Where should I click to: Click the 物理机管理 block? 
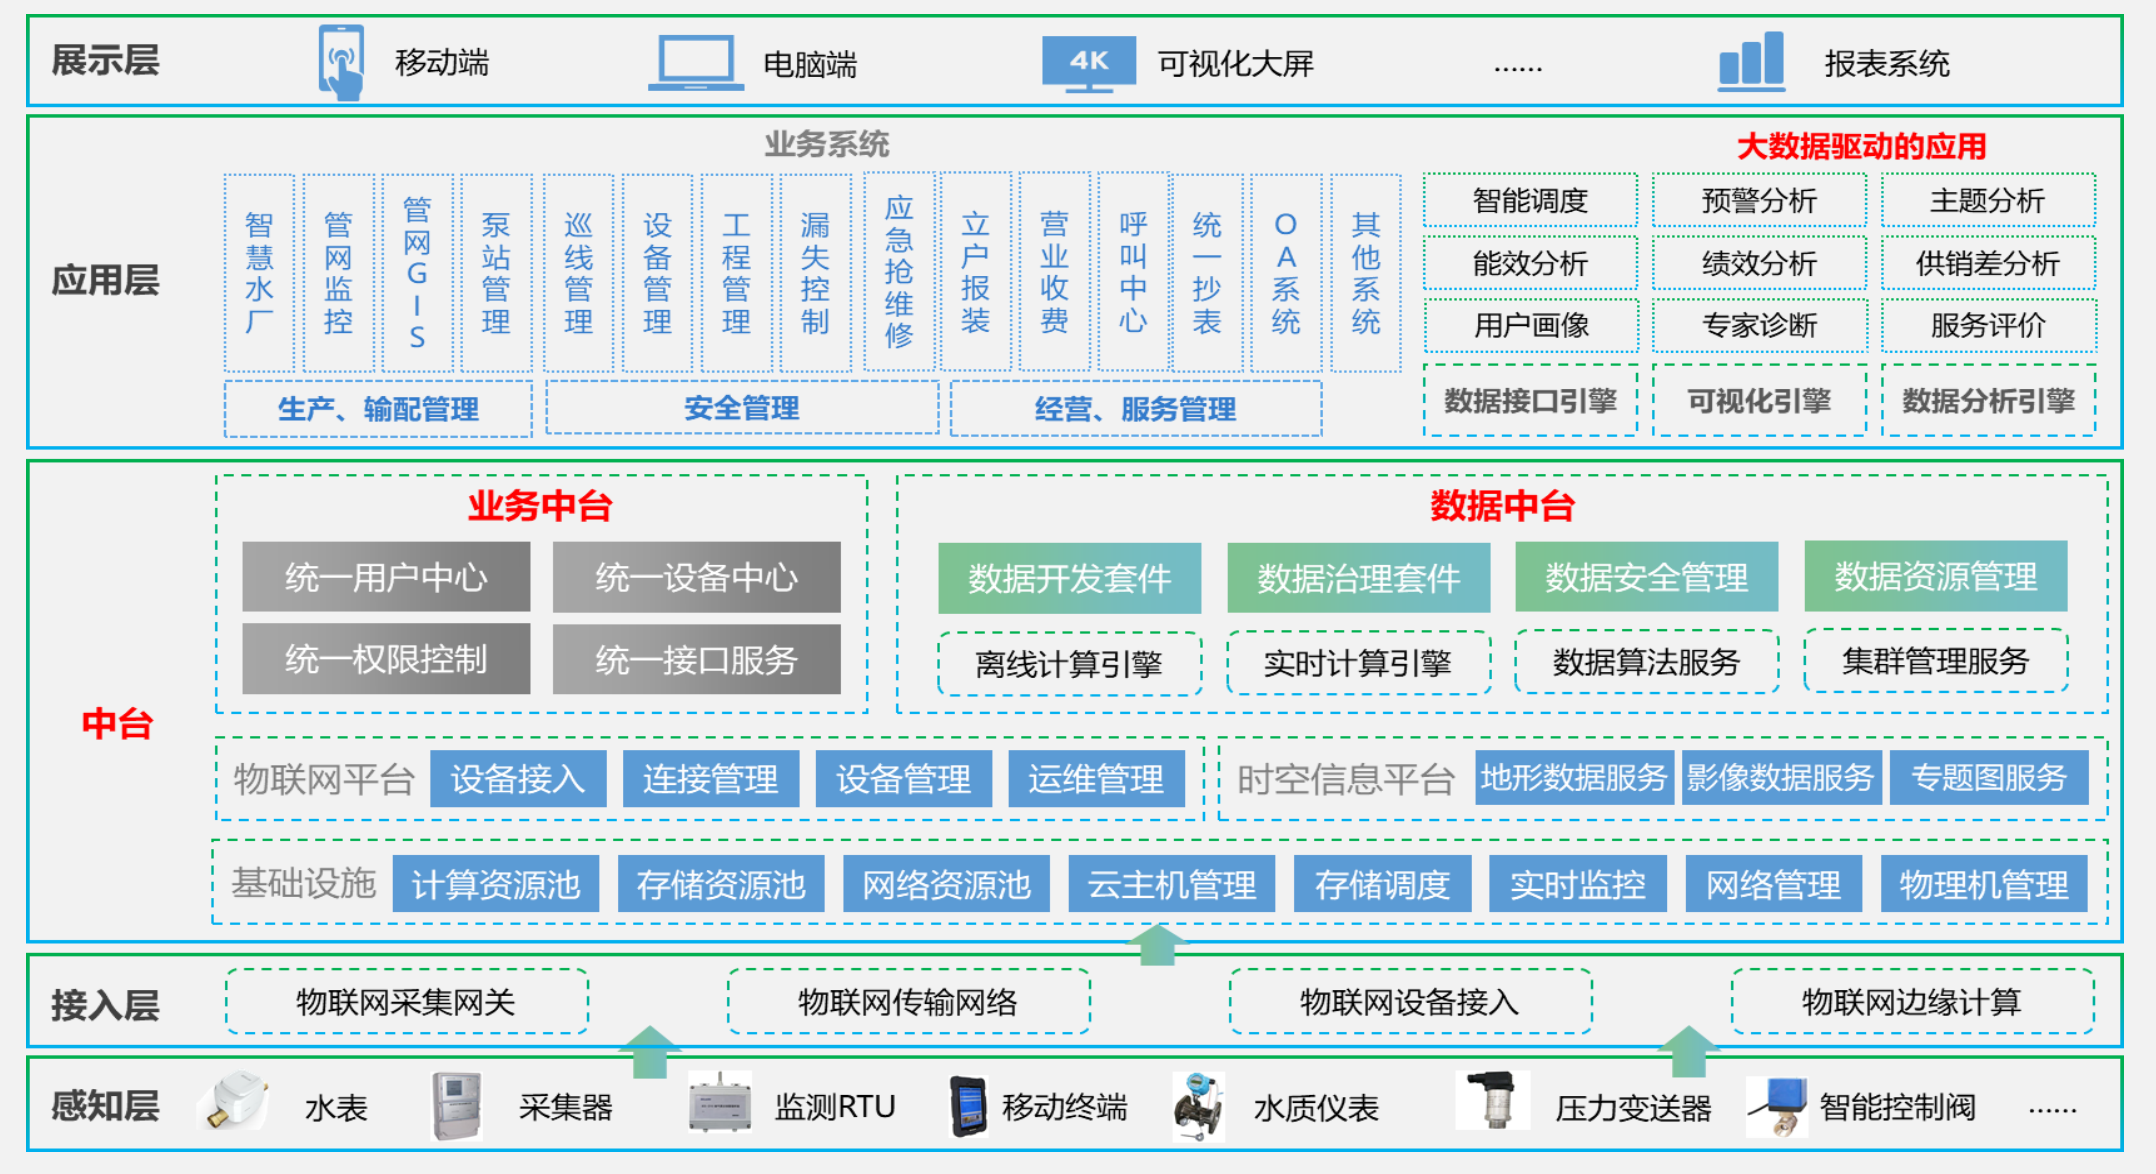(1984, 884)
